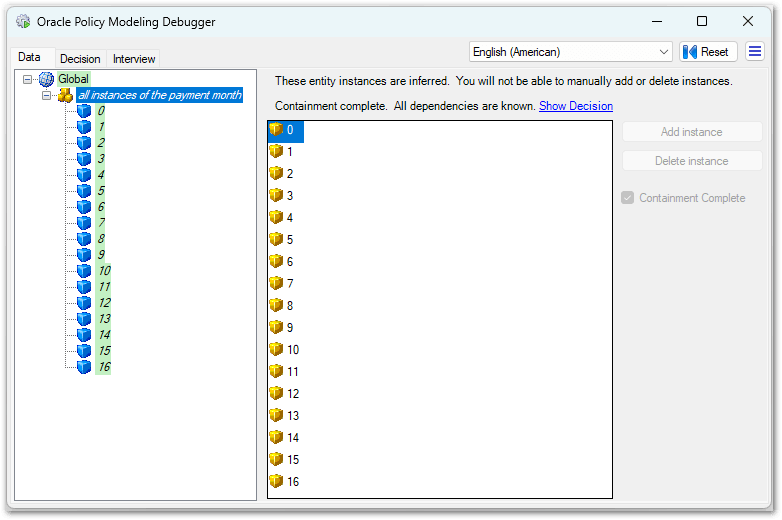Click the payment month entity collection icon
The width and height of the screenshot is (782, 520).
click(65, 95)
